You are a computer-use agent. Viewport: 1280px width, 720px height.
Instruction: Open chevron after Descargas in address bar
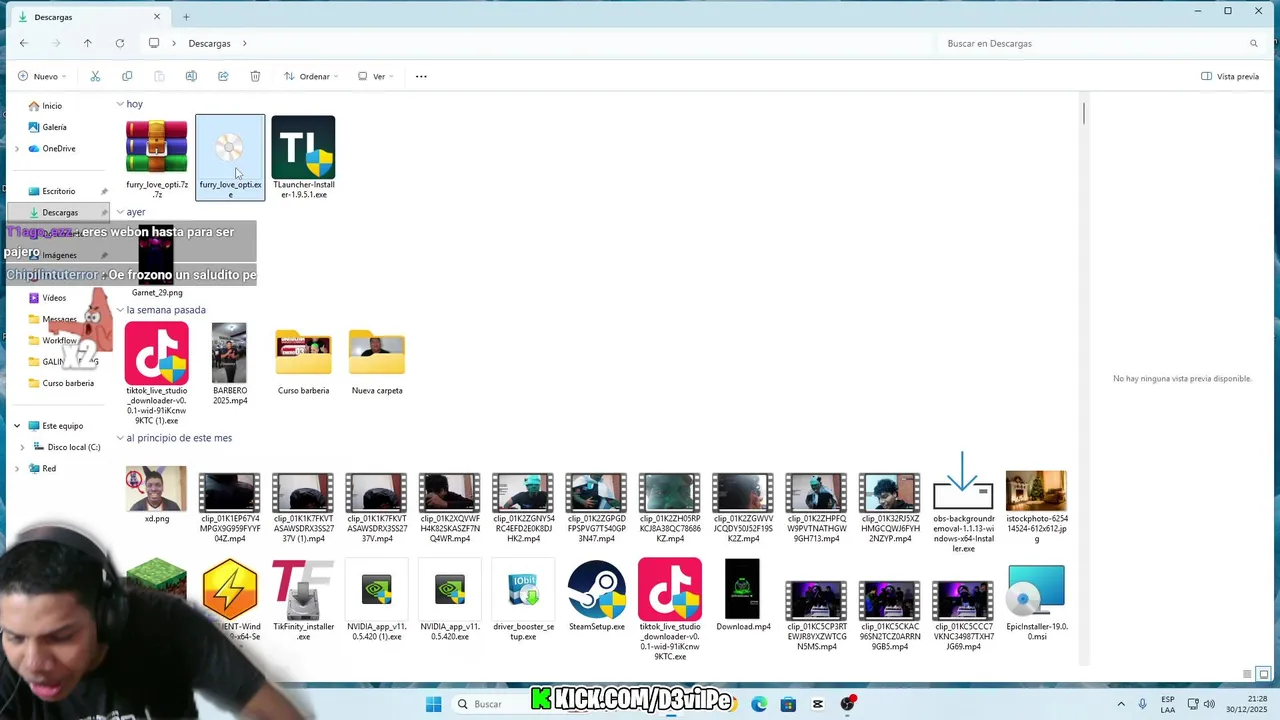(x=244, y=43)
